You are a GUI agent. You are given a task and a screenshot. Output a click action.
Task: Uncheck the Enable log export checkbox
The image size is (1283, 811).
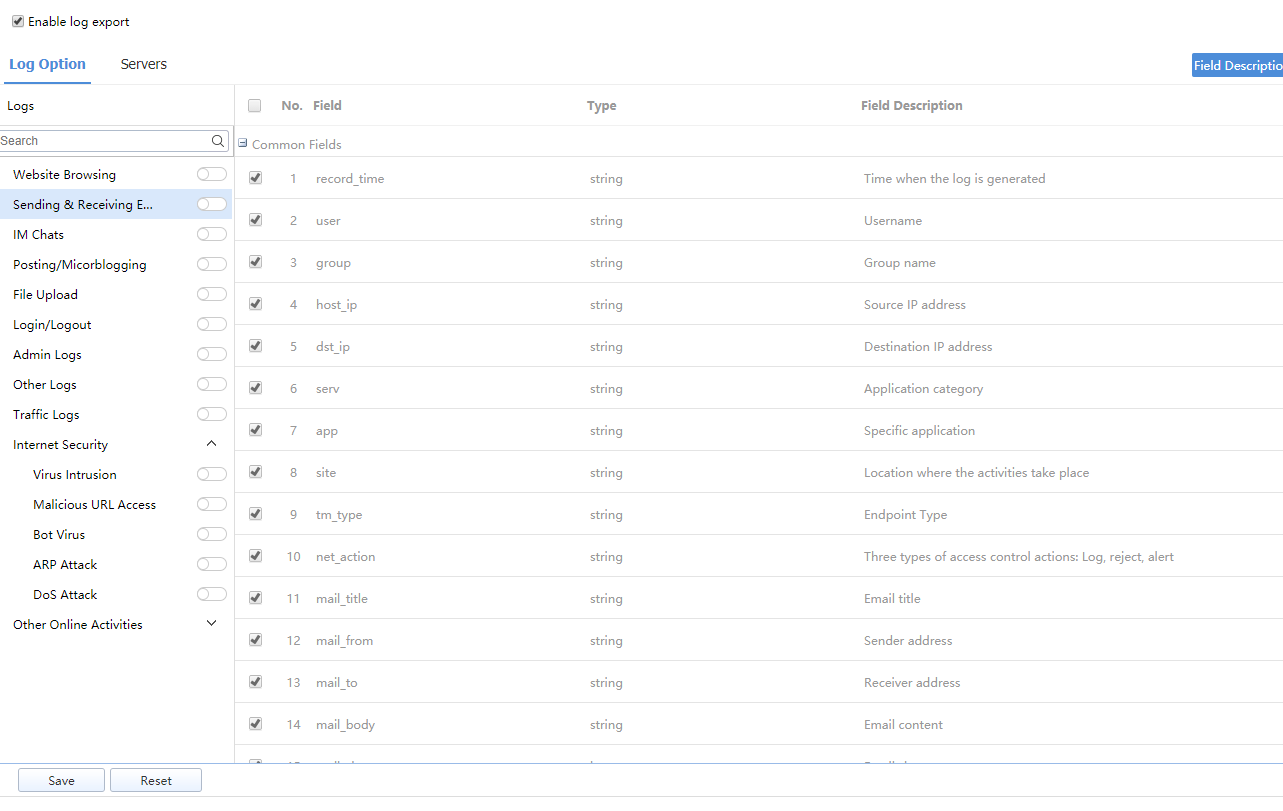pyautogui.click(x=18, y=21)
